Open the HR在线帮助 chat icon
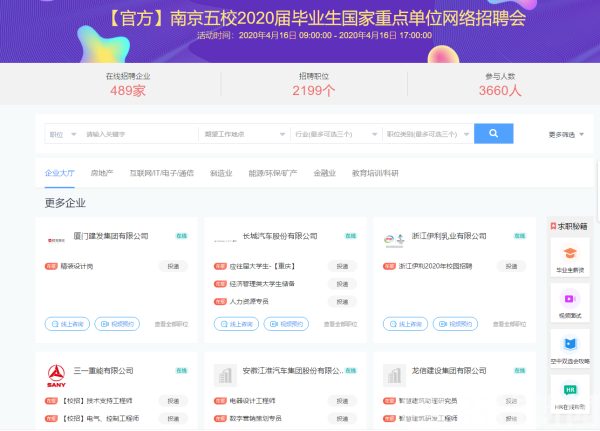600x431 pixels. [570, 390]
